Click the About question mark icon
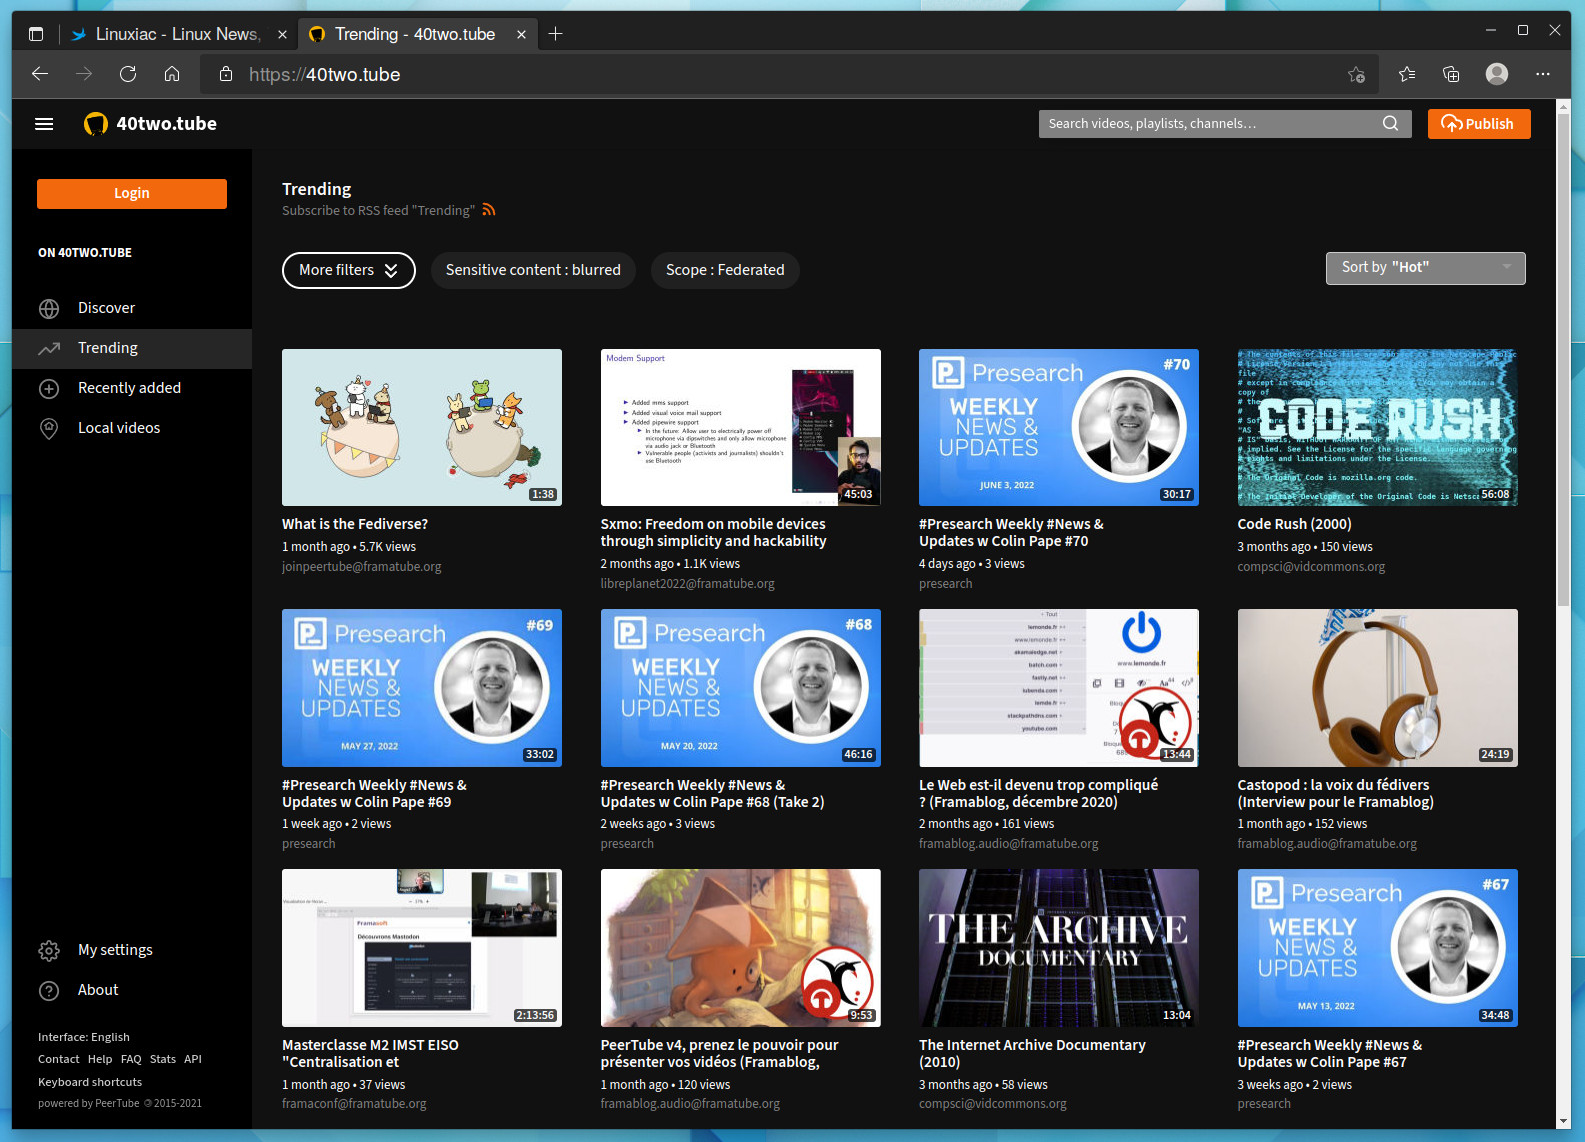The height and width of the screenshot is (1142, 1585). 49,991
